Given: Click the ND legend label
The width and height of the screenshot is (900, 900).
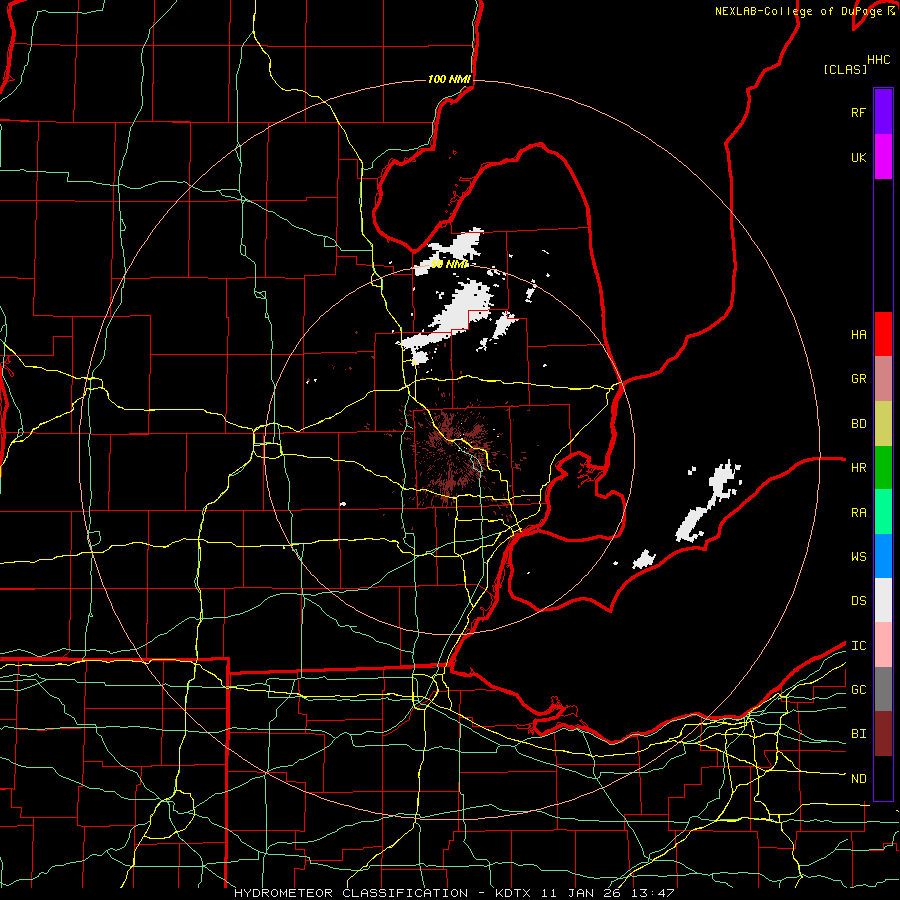Looking at the screenshot, I should pos(858,778).
